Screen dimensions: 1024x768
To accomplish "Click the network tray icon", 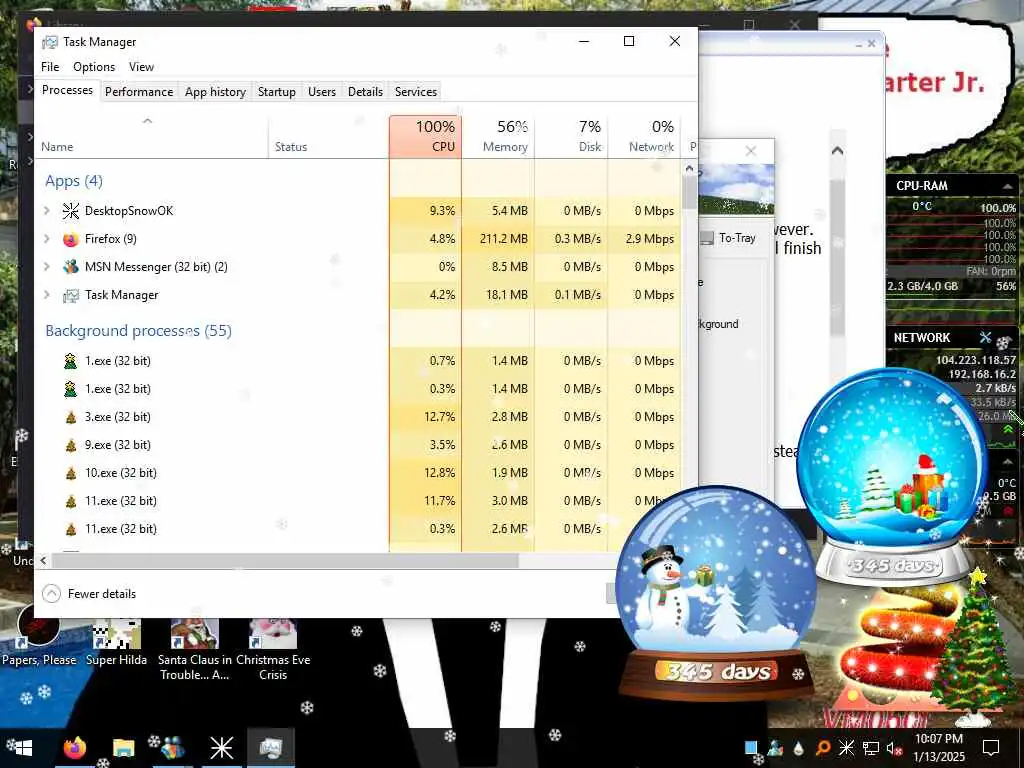I will 871,748.
